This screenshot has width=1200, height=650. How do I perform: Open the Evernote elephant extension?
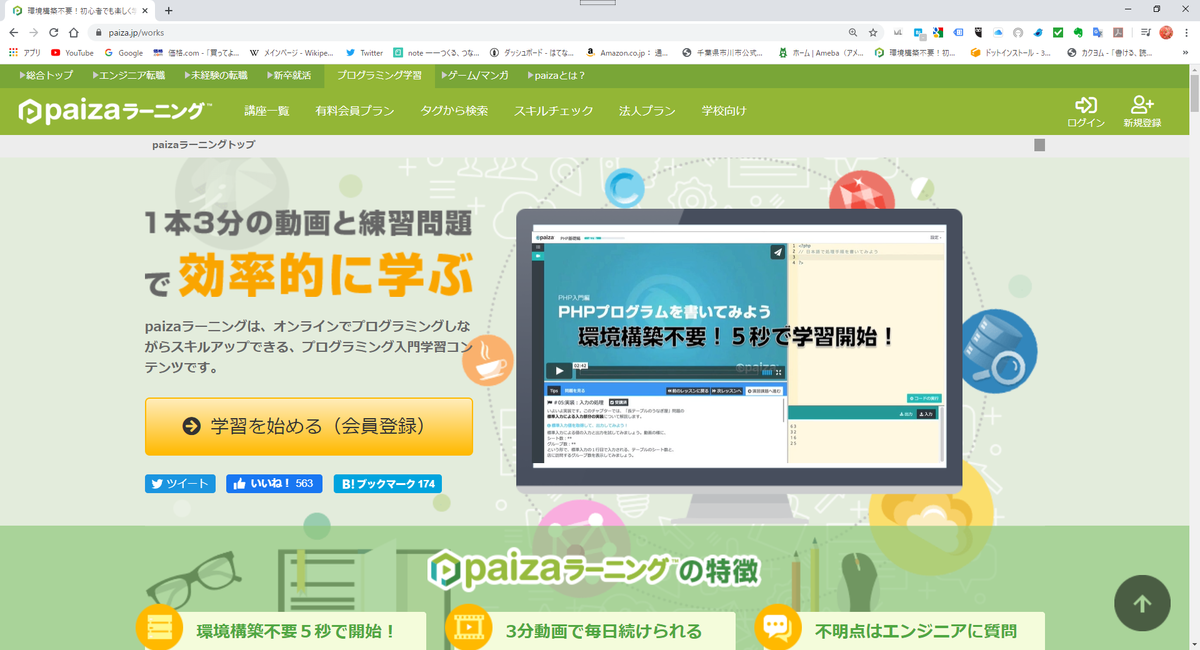click(x=1079, y=32)
